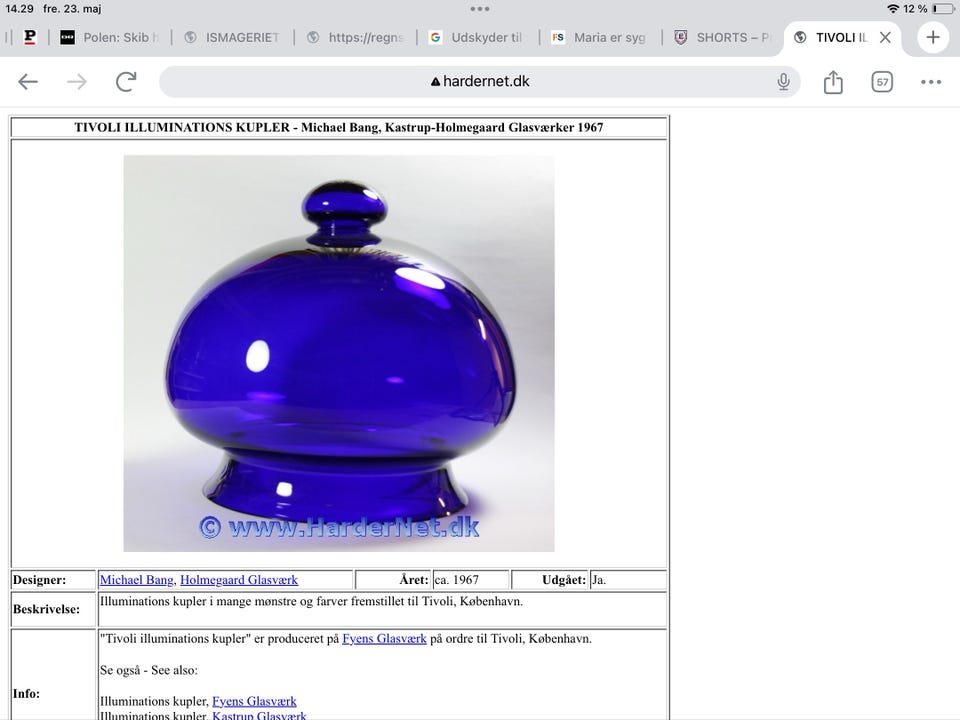Open the Michael Bang designer link

click(x=137, y=580)
